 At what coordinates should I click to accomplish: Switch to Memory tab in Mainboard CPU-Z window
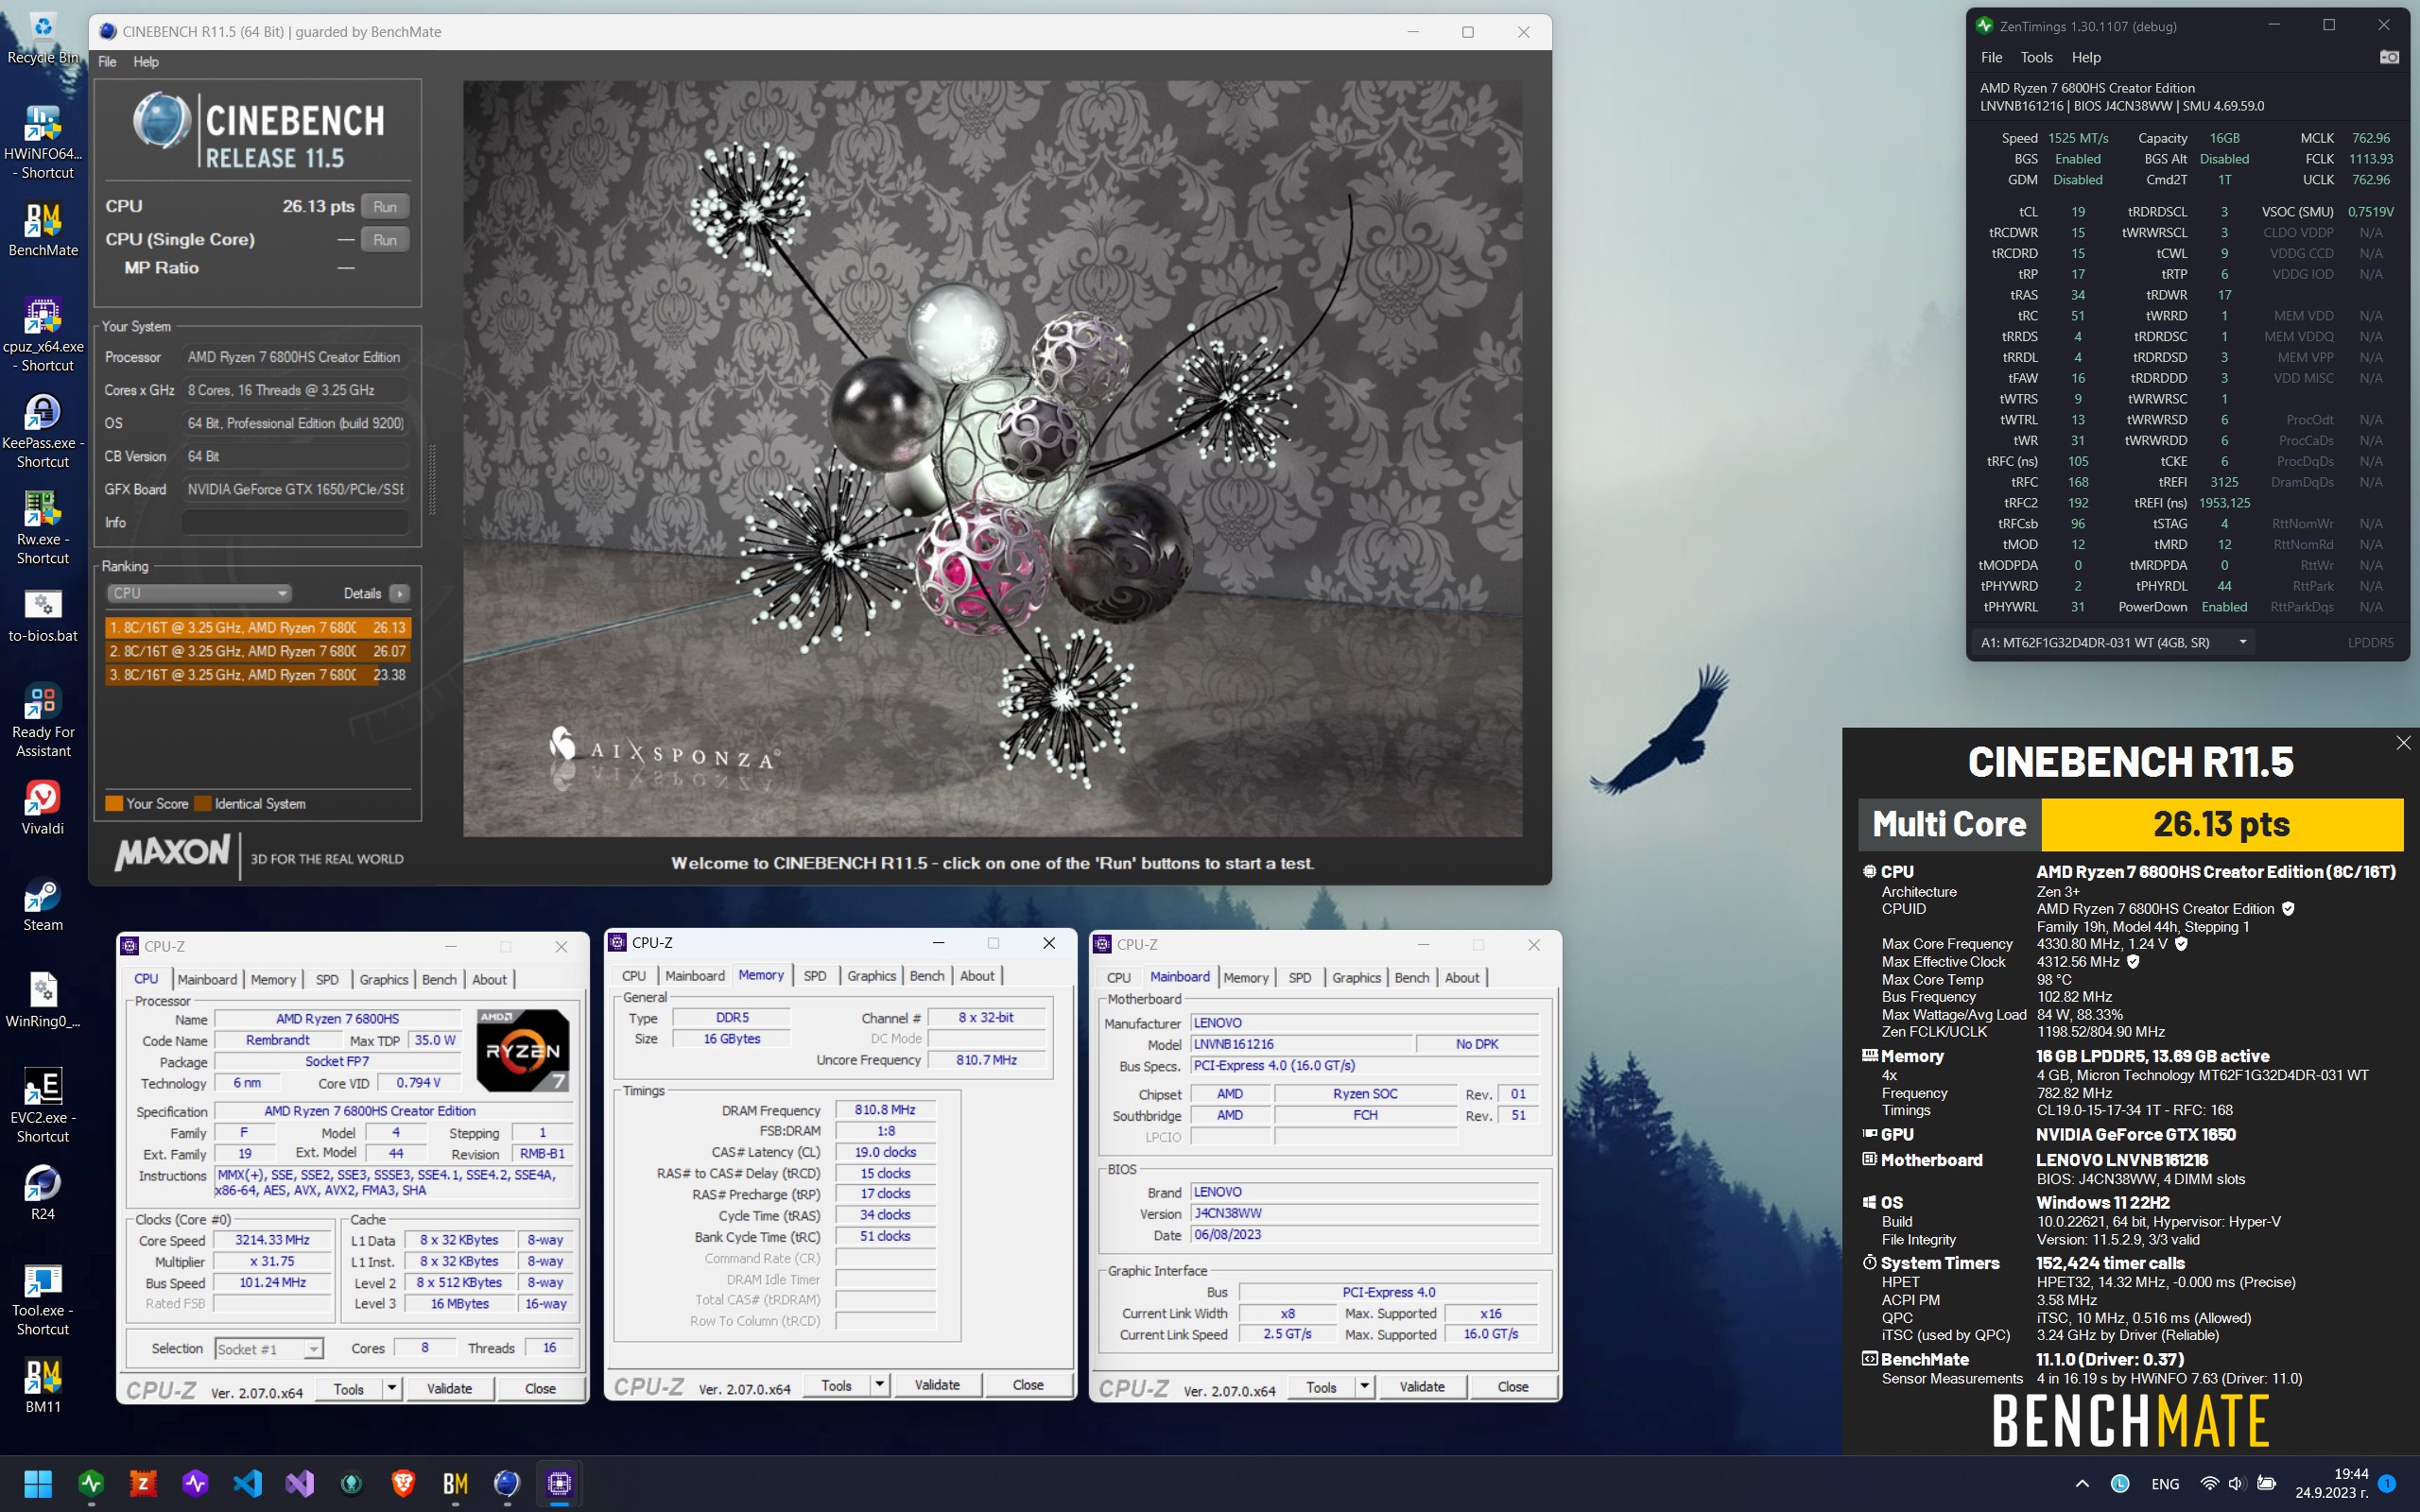(1246, 978)
